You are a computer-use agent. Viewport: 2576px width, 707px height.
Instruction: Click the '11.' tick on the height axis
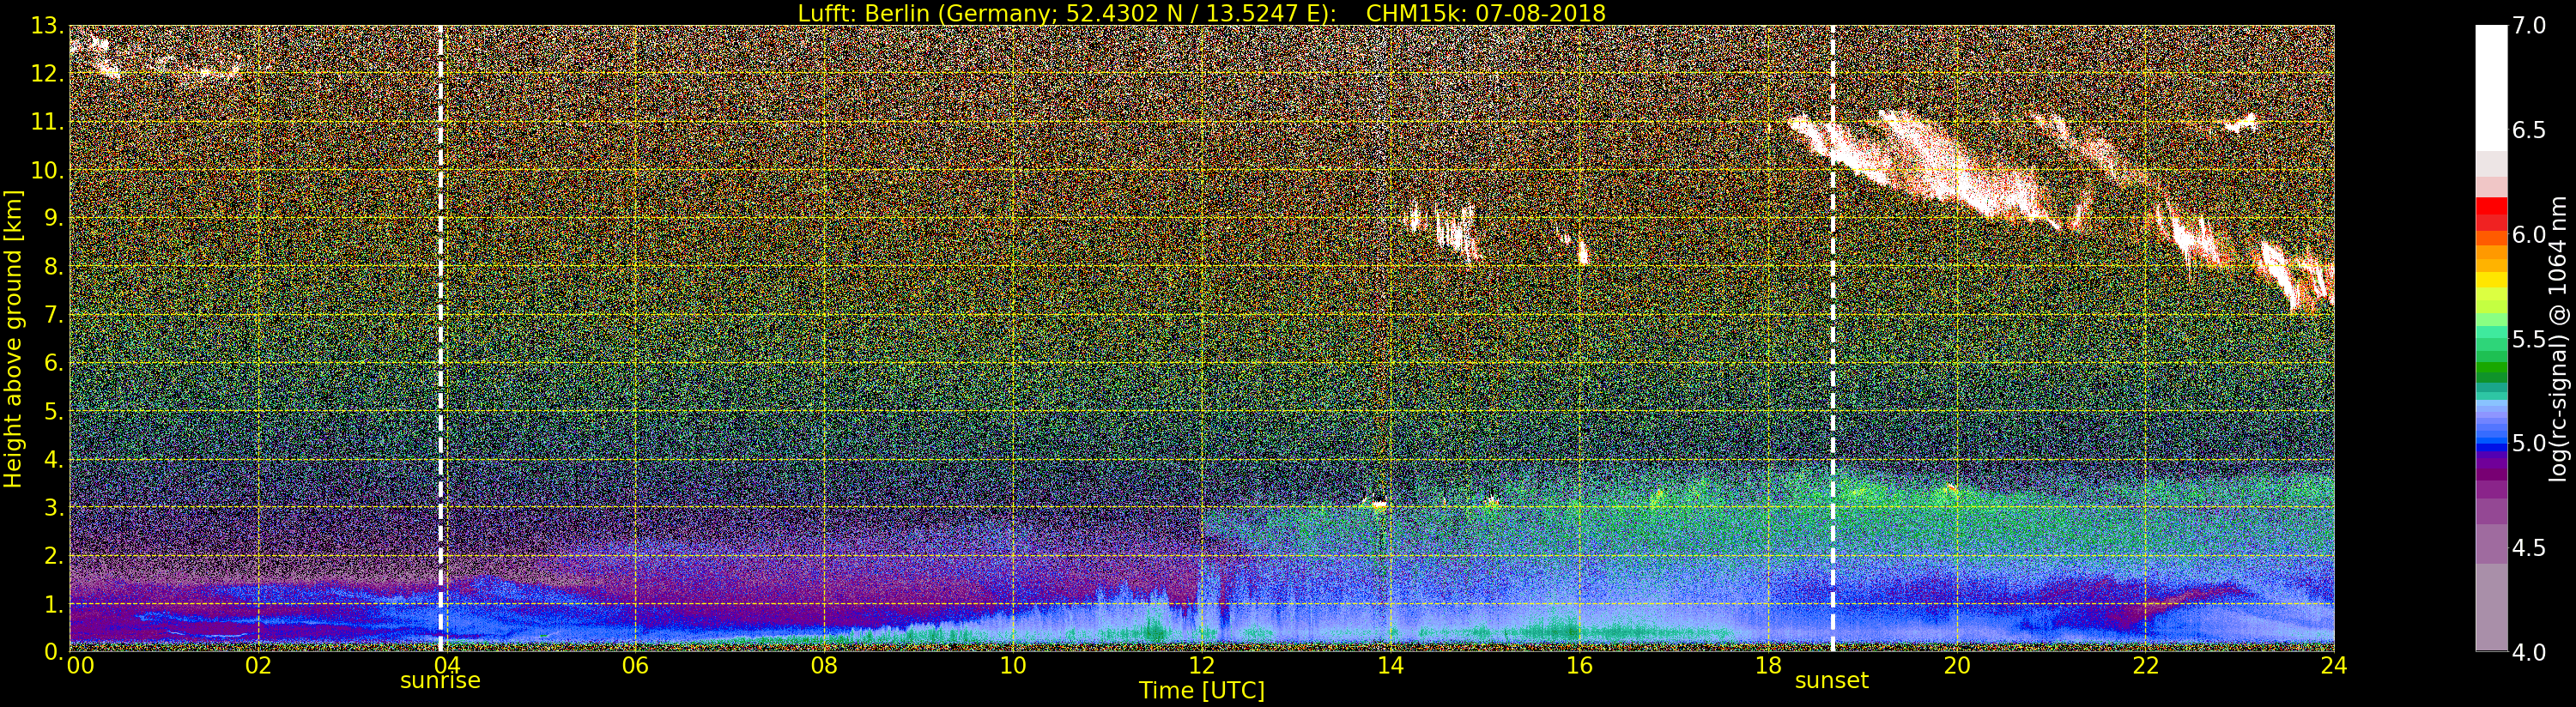tap(48, 122)
